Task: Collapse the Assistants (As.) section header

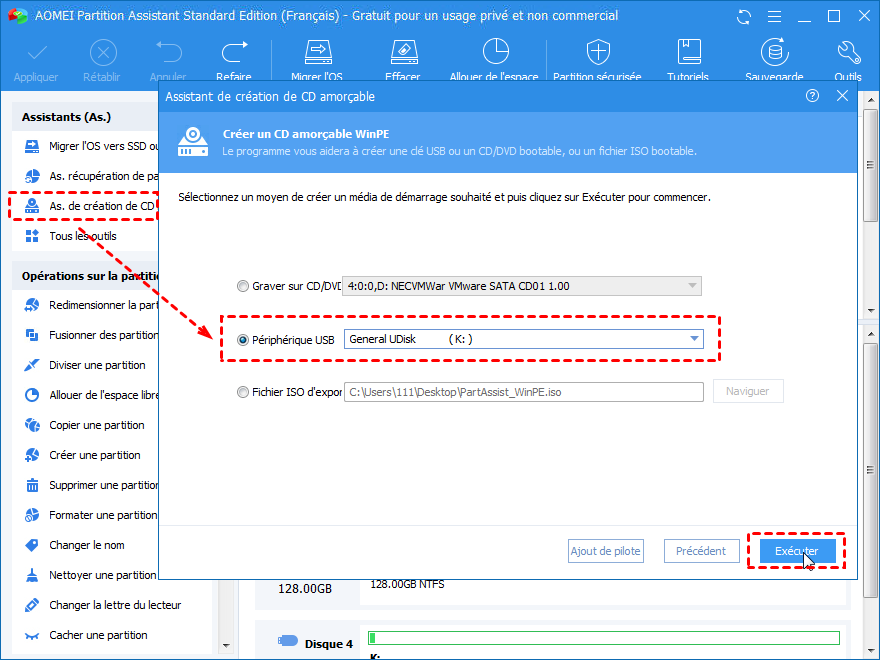Action: click(x=85, y=117)
